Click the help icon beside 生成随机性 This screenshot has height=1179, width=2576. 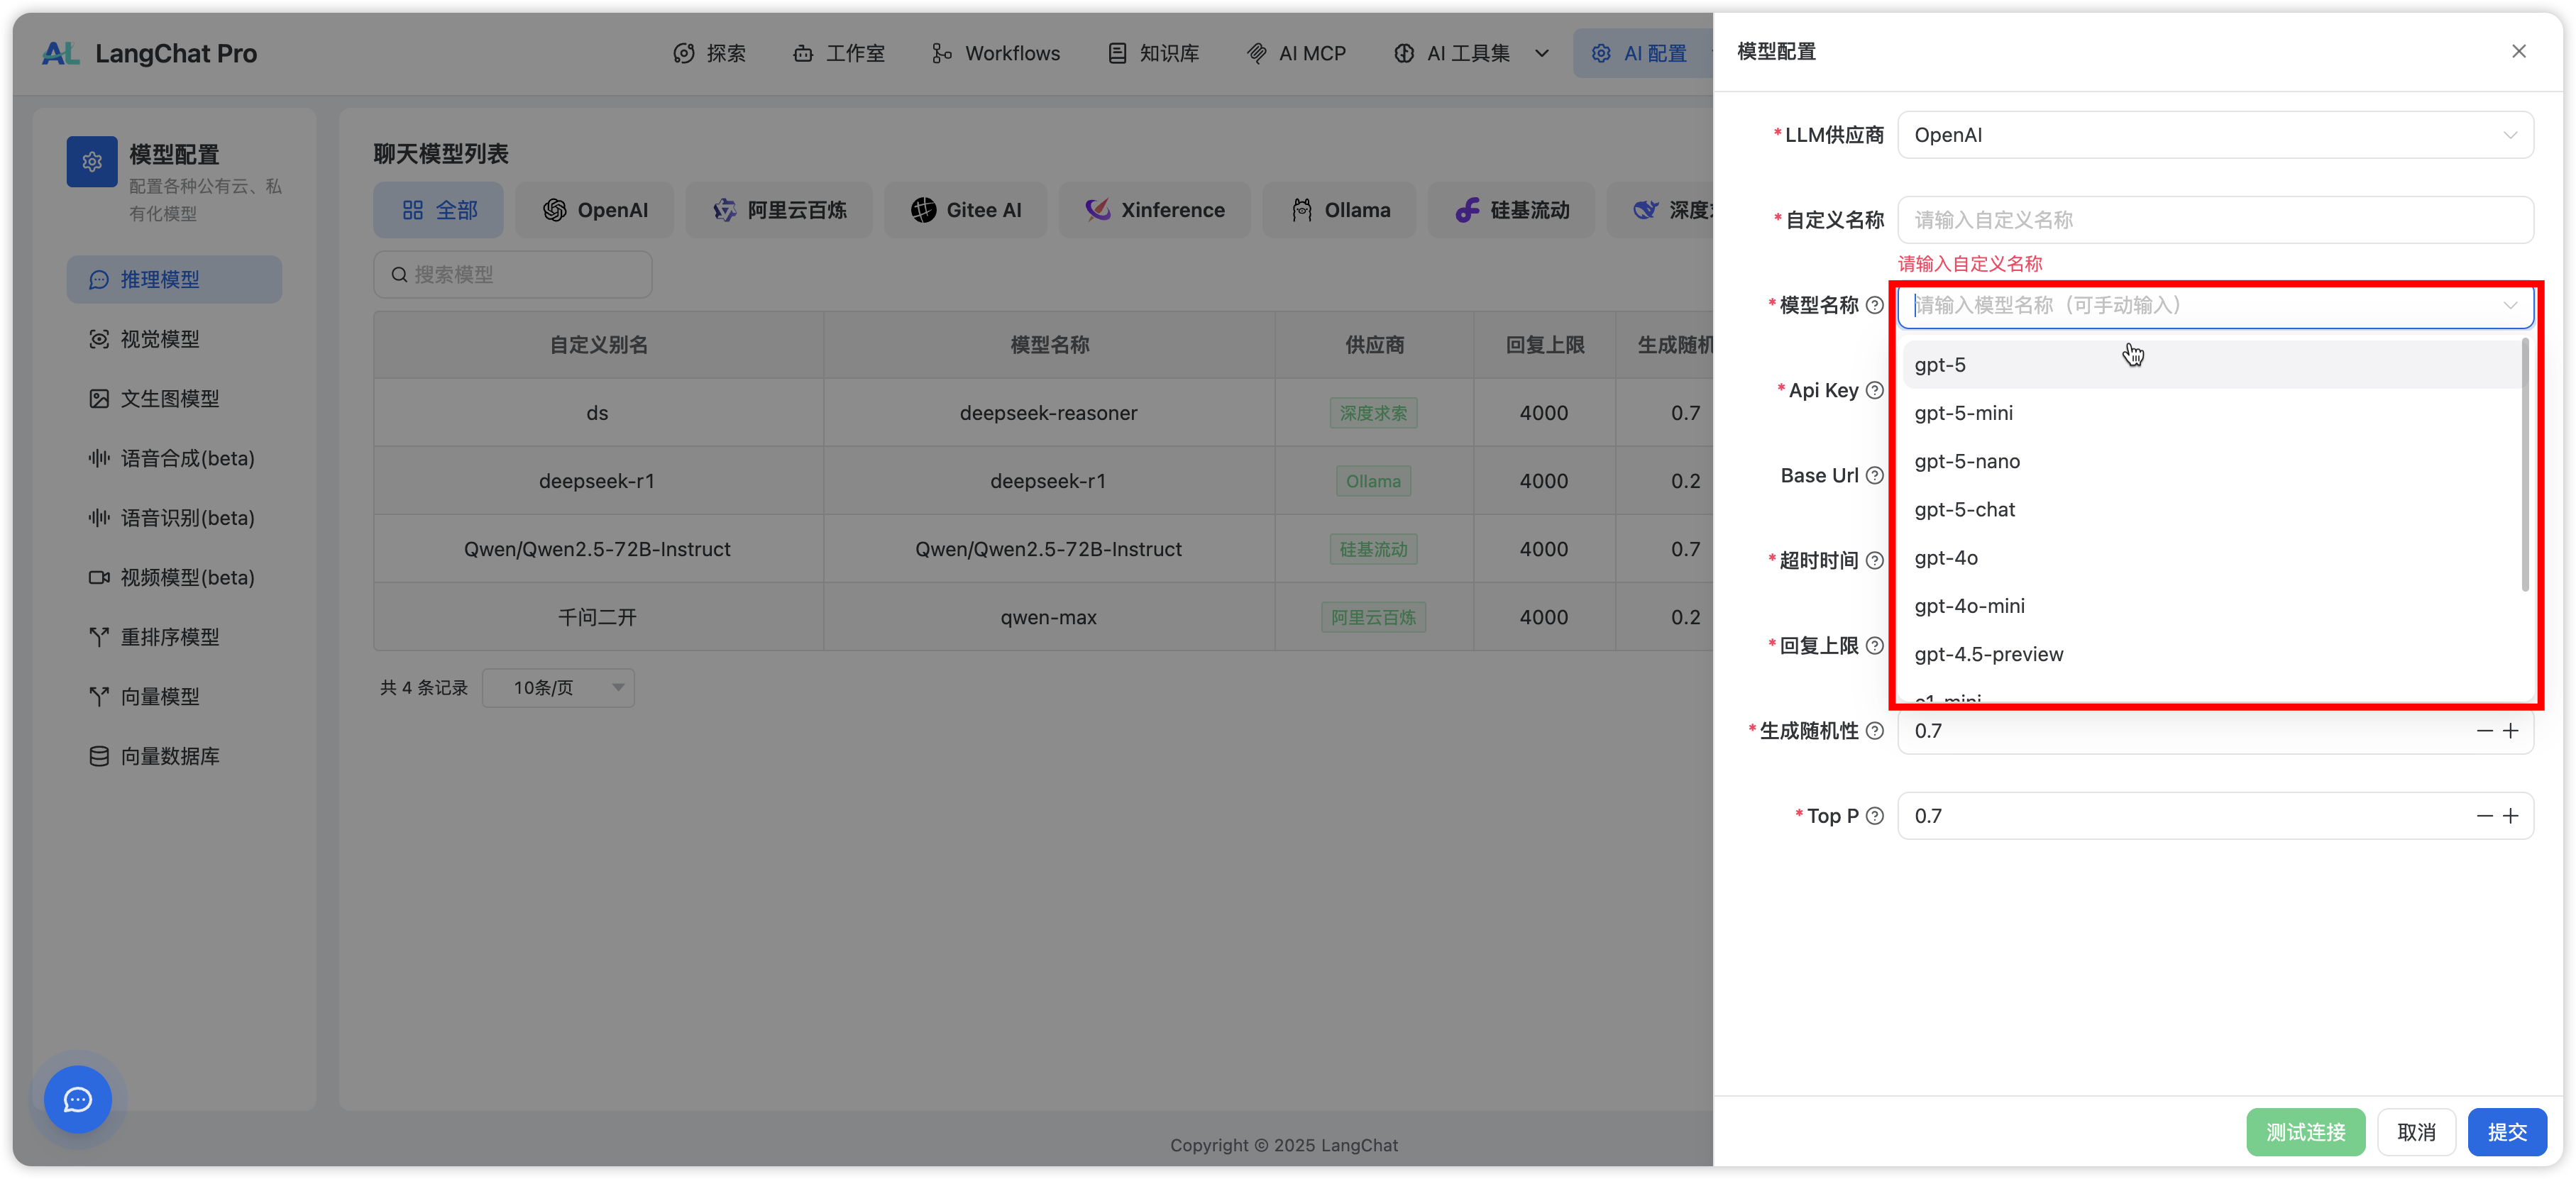pos(1875,731)
